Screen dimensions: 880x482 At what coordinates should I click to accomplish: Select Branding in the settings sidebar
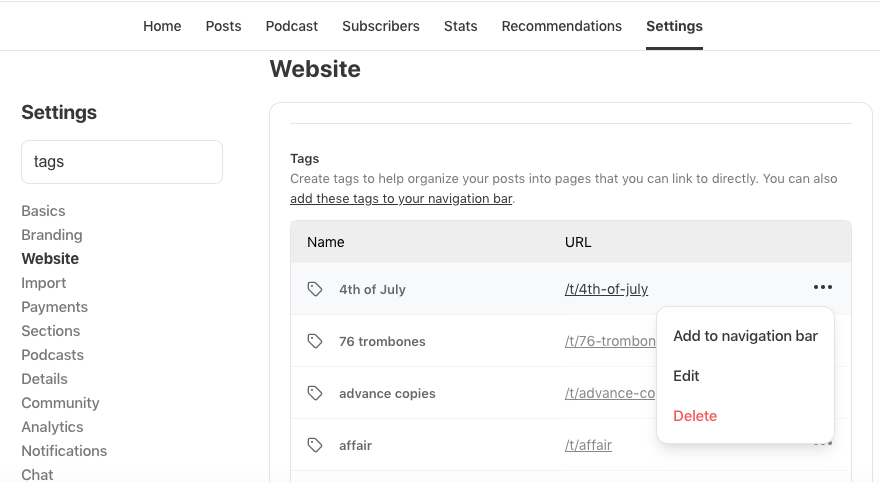(x=52, y=235)
